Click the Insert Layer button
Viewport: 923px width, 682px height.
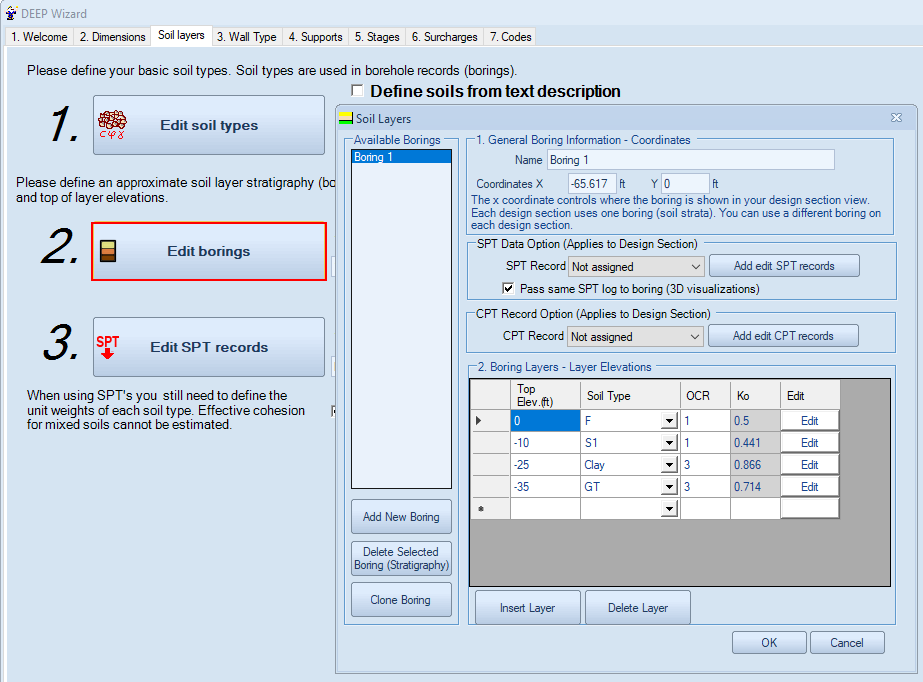527,608
